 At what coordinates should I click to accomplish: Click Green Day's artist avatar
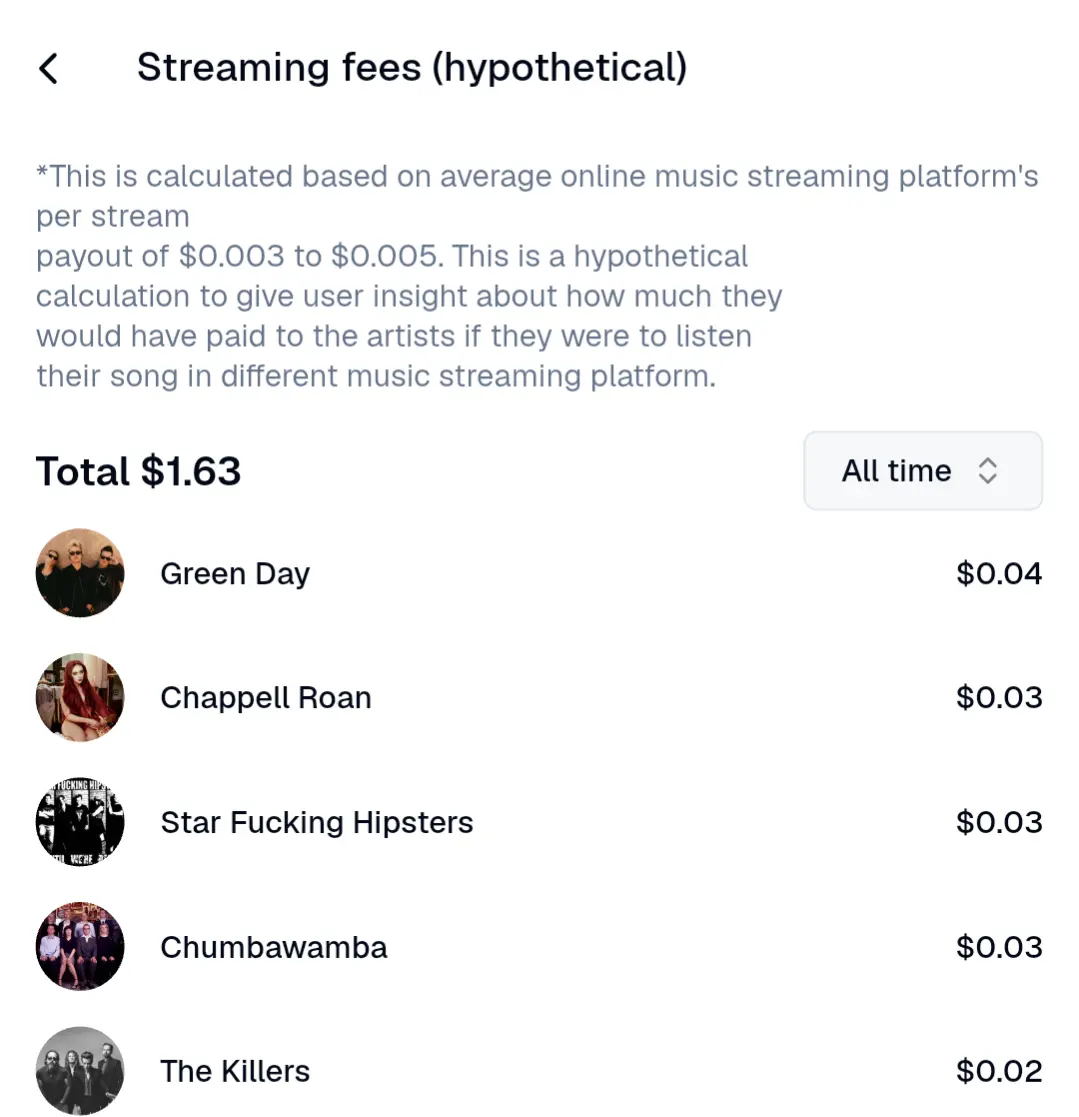pyautogui.click(x=80, y=573)
